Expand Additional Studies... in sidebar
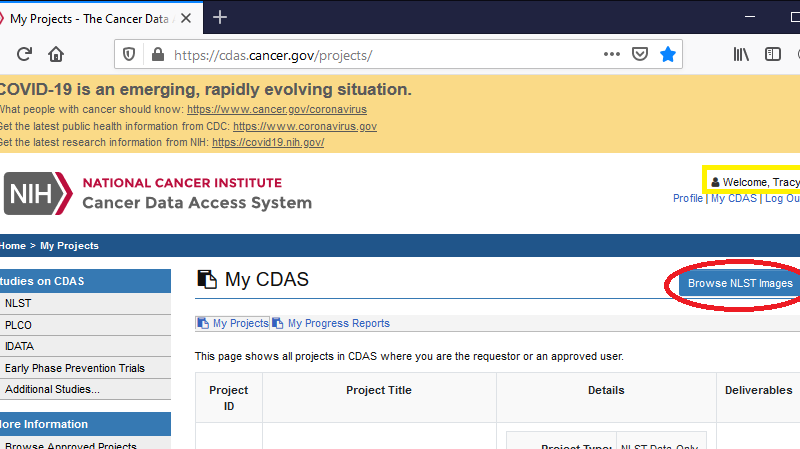 tap(85, 389)
